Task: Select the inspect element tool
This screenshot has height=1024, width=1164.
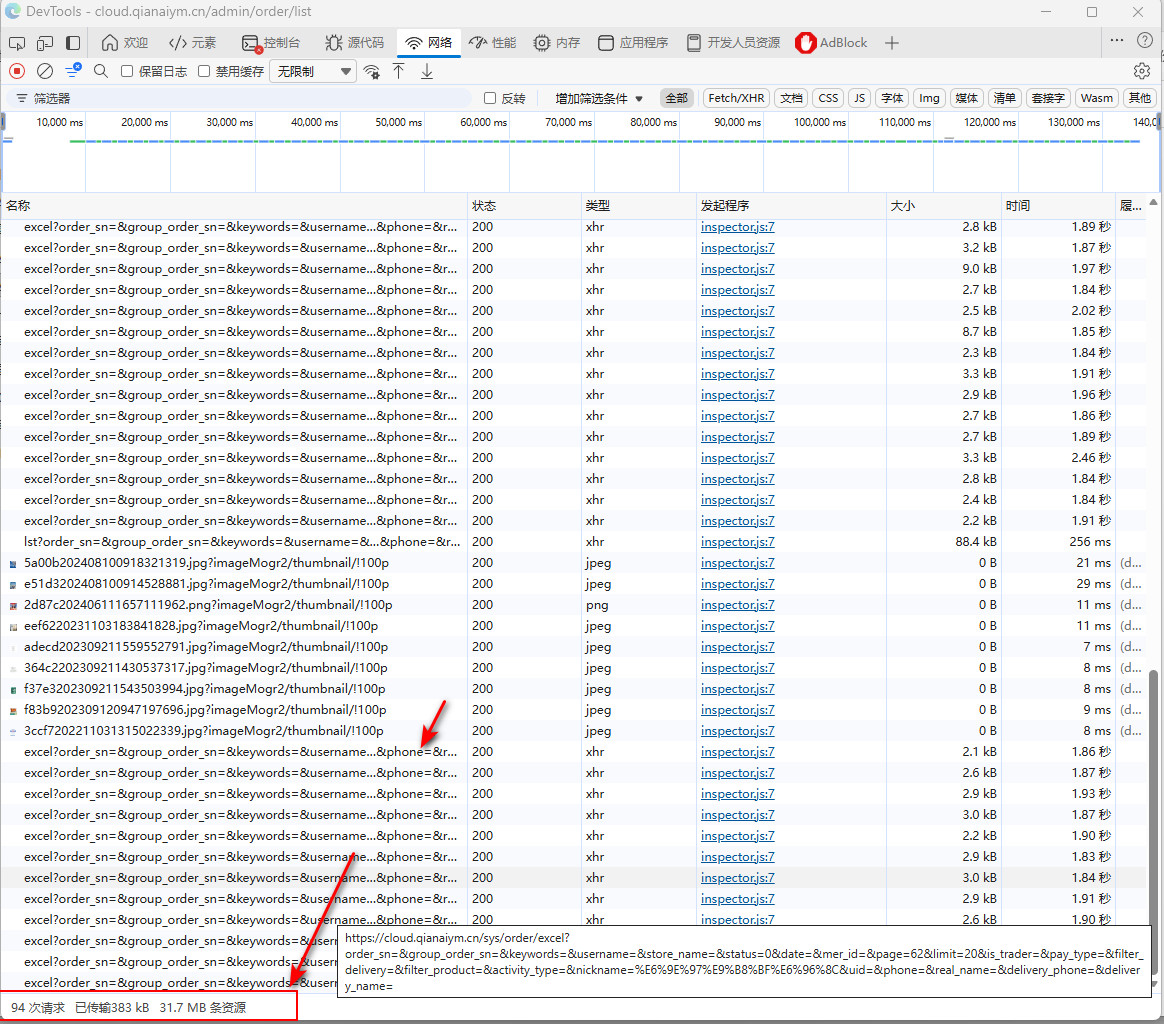Action: click(x=17, y=43)
